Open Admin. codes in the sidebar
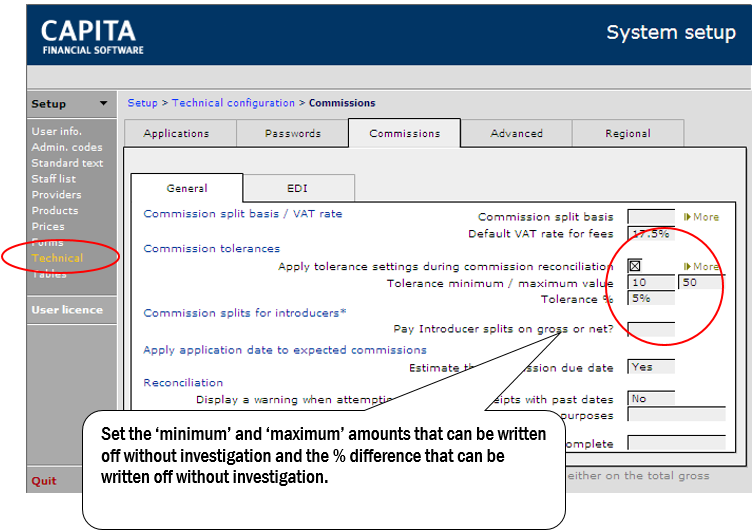753x532 pixels. 67,147
